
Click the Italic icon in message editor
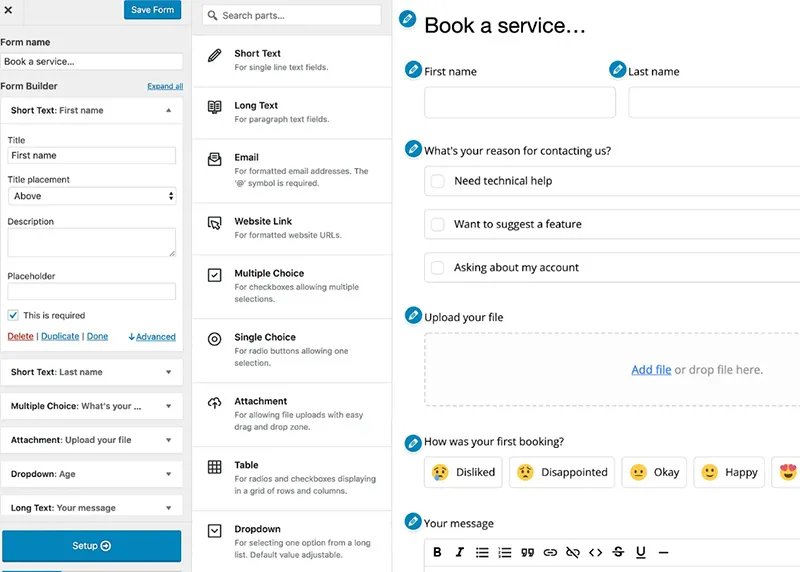point(460,552)
